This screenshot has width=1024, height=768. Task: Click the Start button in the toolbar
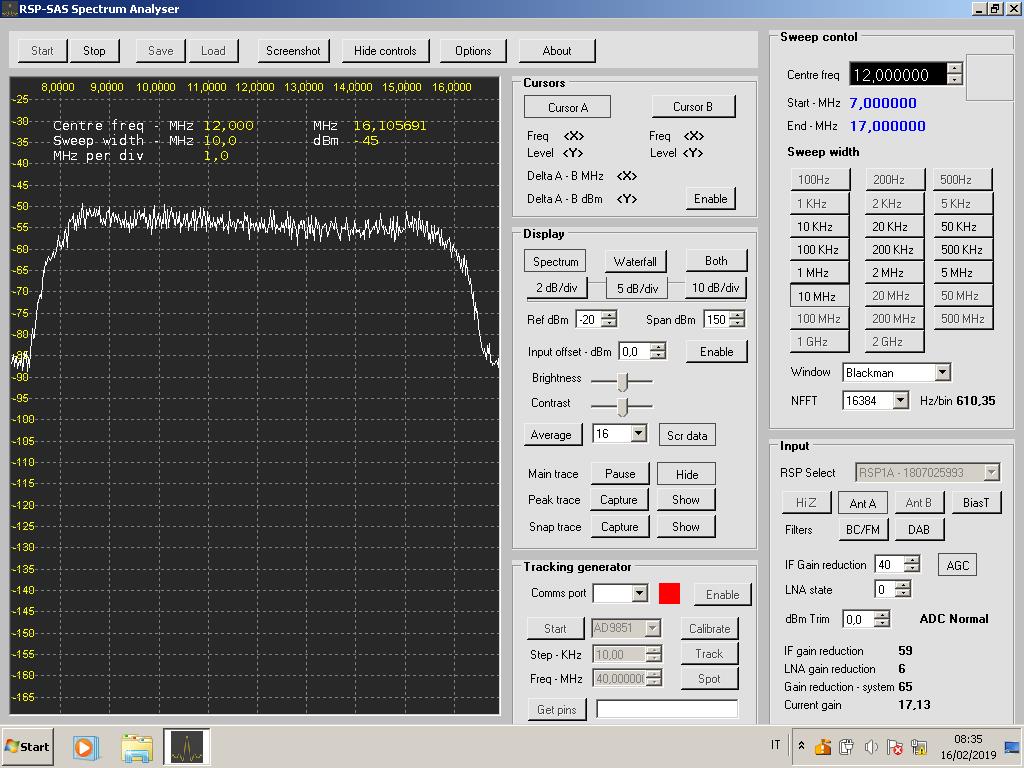42,50
